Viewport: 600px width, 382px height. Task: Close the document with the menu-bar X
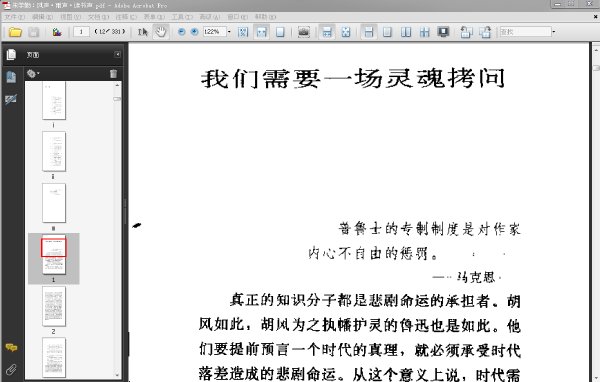(x=595, y=17)
